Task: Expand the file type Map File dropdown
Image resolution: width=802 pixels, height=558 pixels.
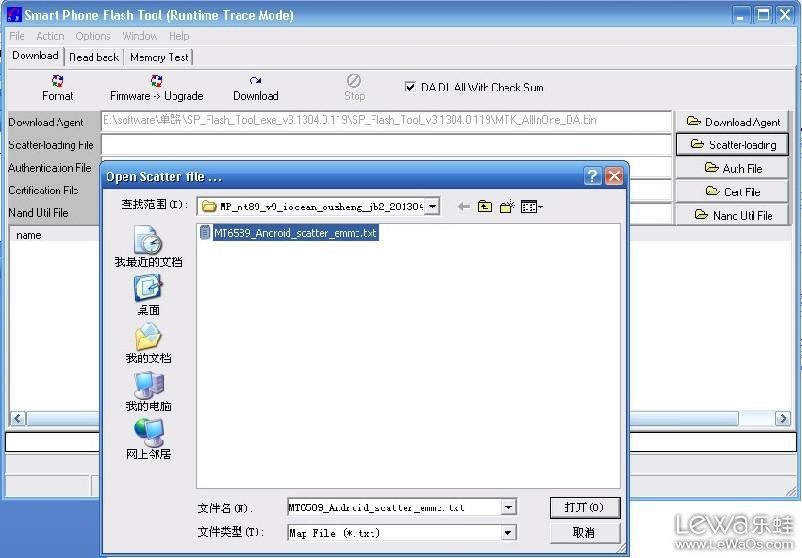Action: 509,533
